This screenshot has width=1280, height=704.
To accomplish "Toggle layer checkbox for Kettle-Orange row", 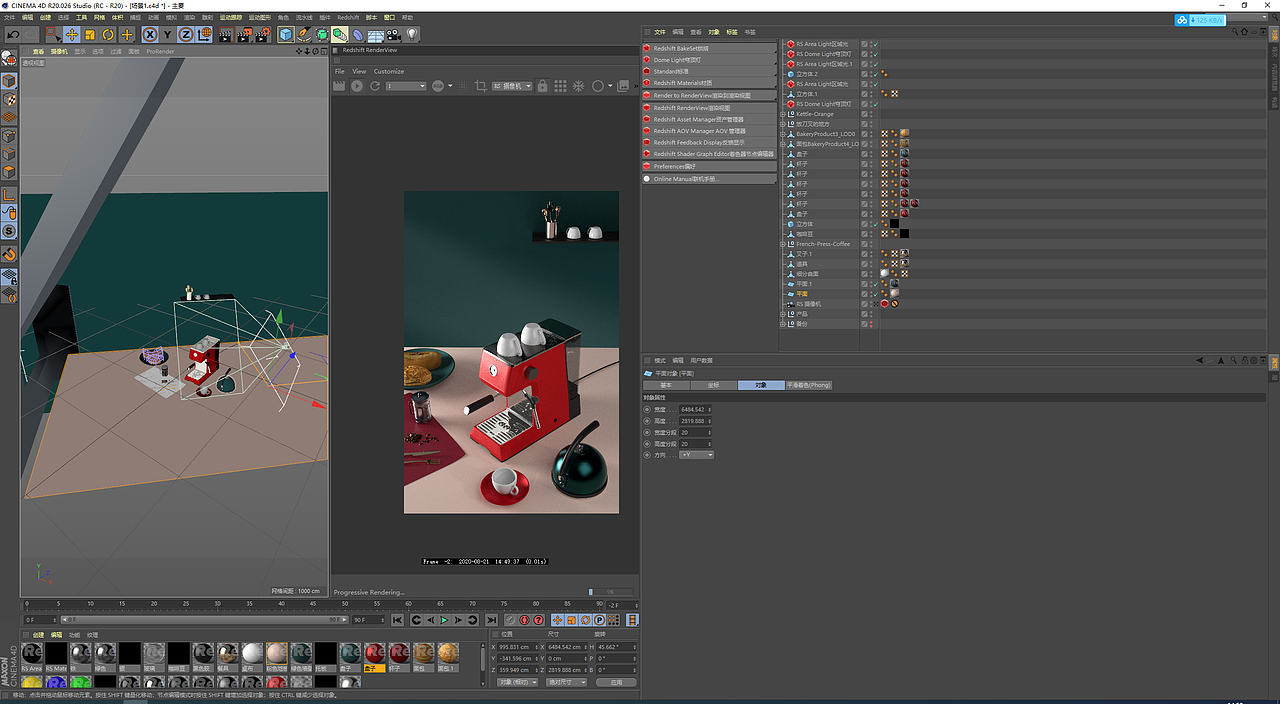I will tap(864, 114).
